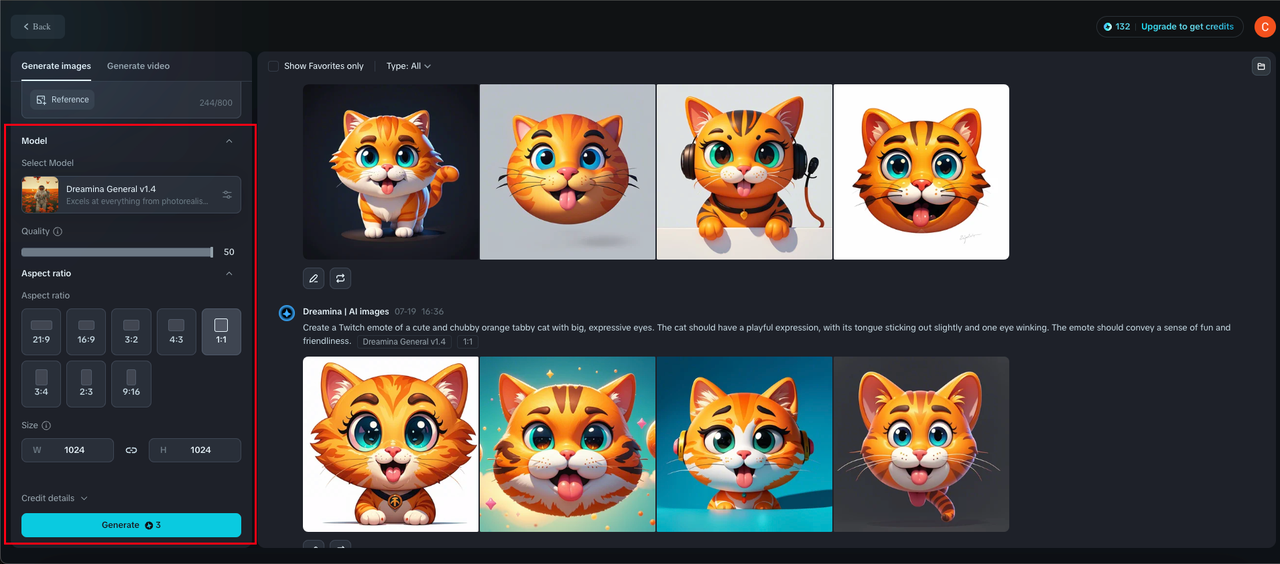The height and width of the screenshot is (564, 1280).
Task: Click the 132 credits indicator
Action: pos(1116,27)
